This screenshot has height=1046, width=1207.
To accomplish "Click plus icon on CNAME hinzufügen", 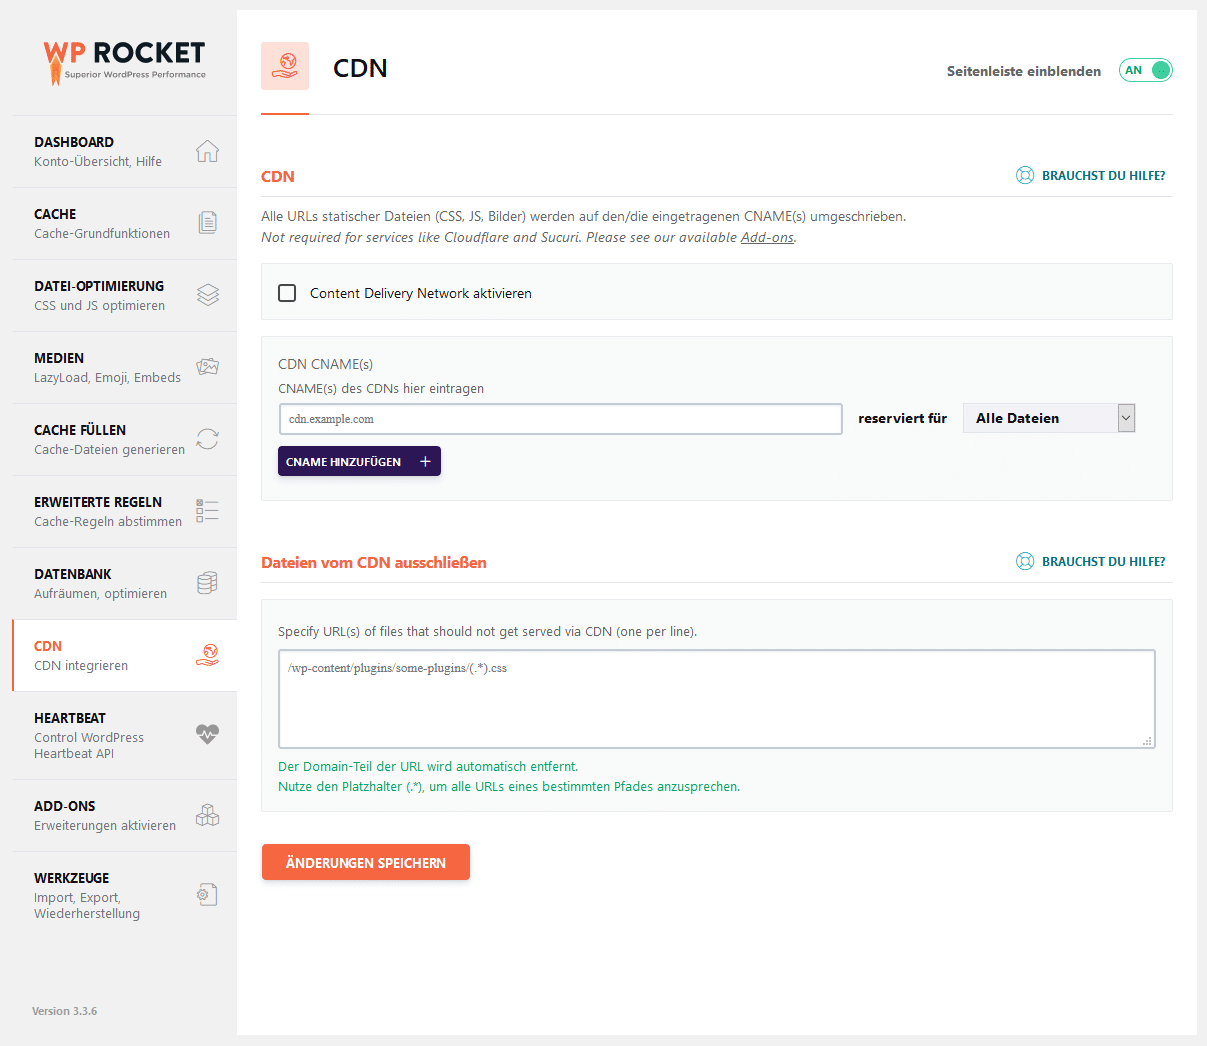I will pos(425,461).
